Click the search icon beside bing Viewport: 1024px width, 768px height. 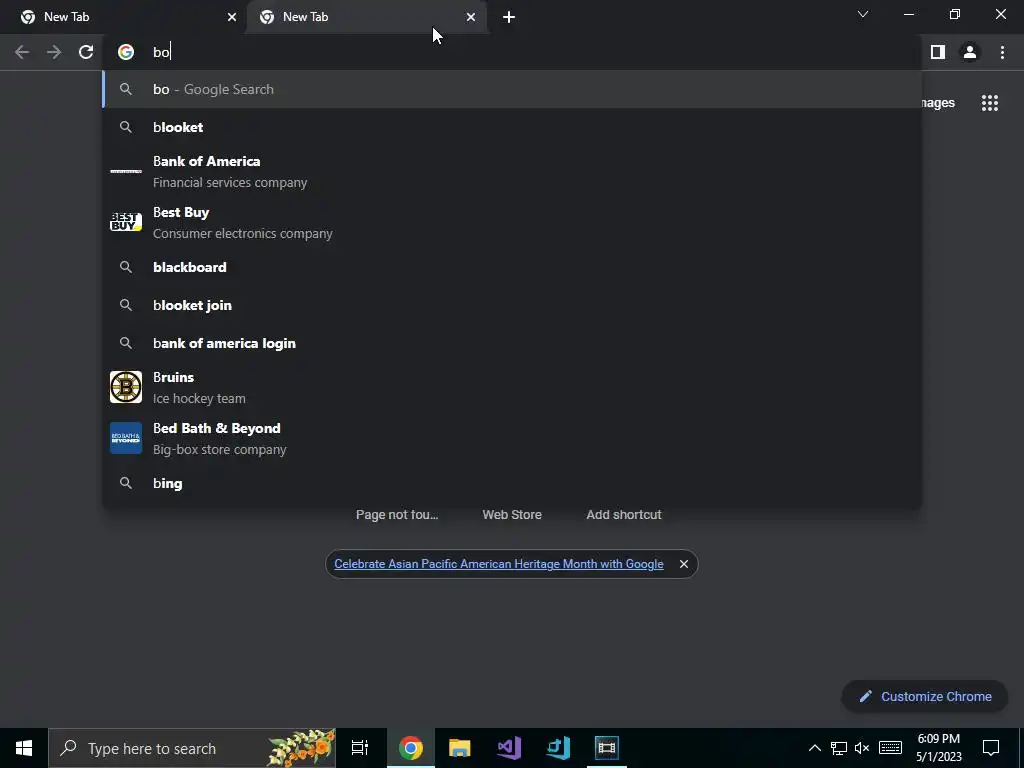(126, 483)
